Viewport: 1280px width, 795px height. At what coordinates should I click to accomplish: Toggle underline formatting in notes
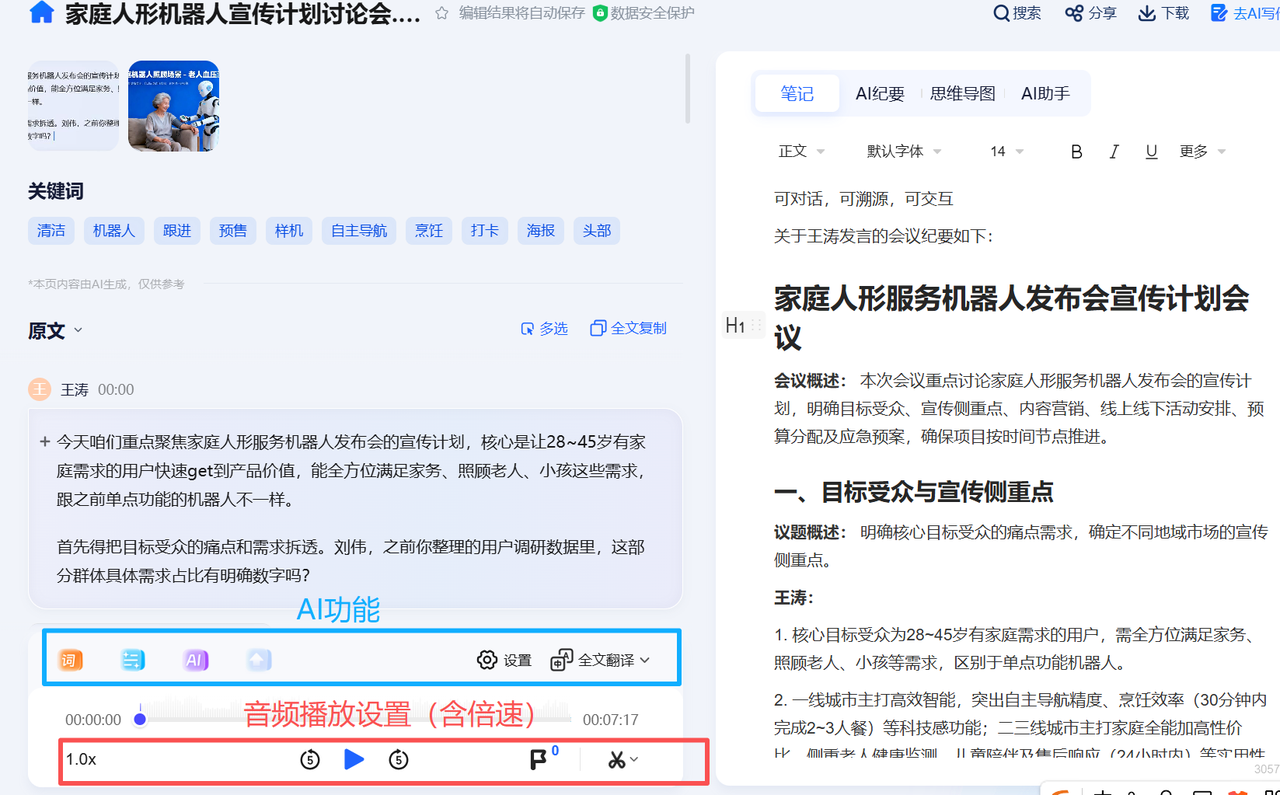[1151, 152]
